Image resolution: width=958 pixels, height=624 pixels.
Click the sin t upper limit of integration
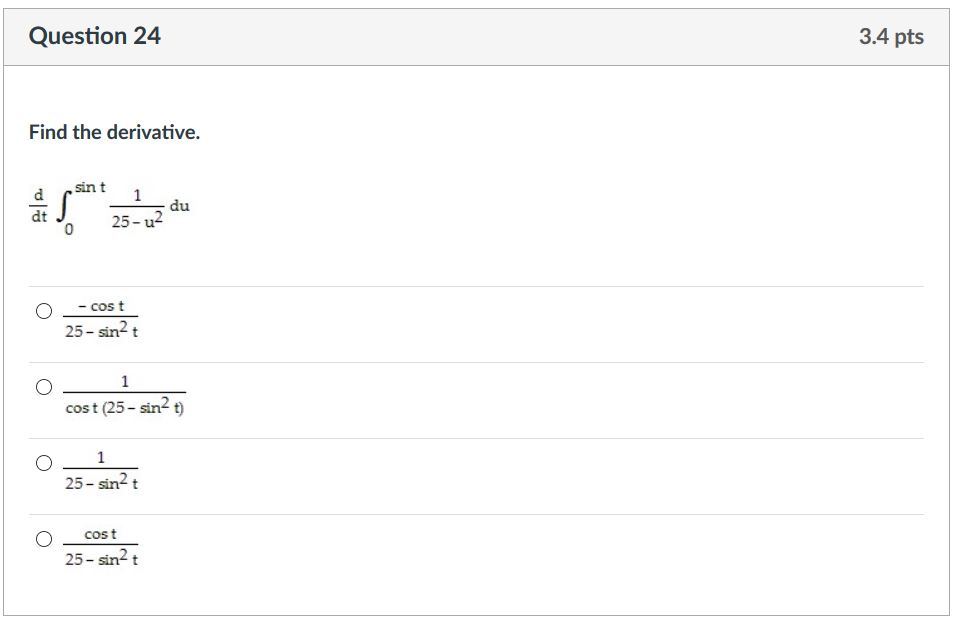(x=90, y=187)
